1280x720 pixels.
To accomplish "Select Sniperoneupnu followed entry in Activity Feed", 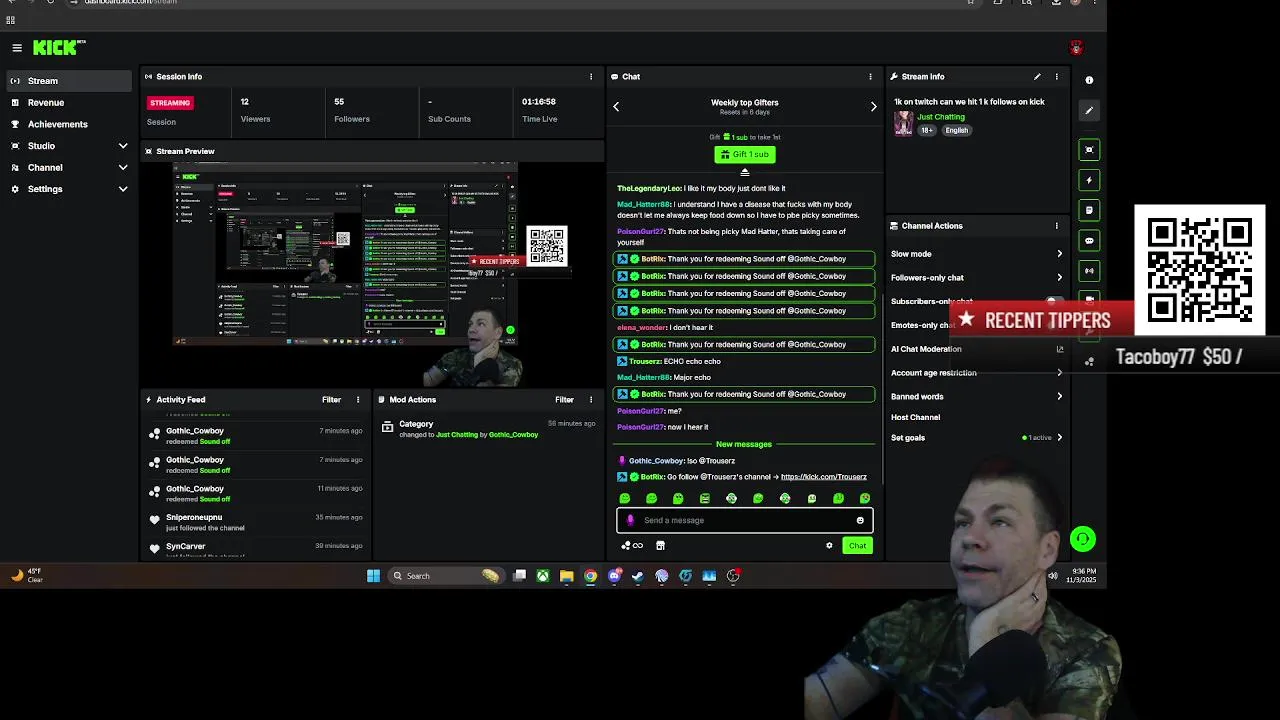I will [x=255, y=522].
